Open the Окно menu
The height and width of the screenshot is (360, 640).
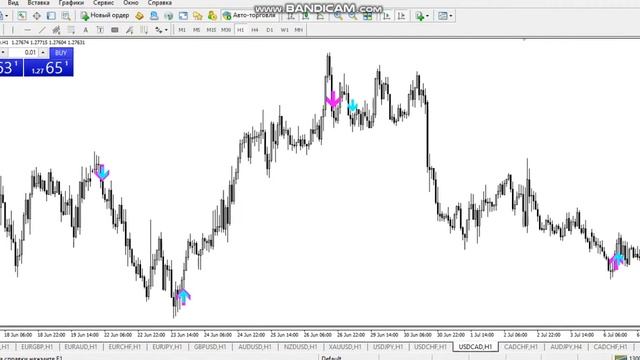(x=131, y=3)
